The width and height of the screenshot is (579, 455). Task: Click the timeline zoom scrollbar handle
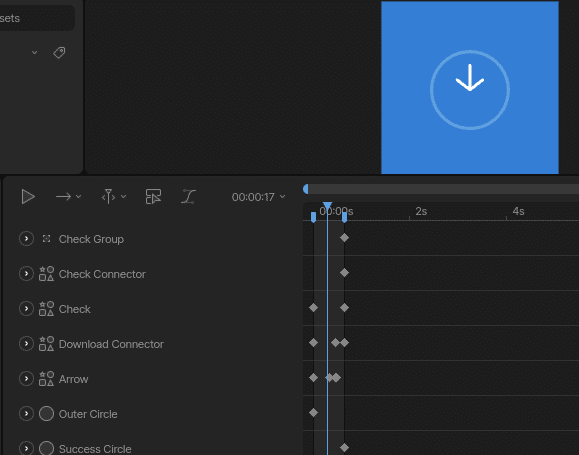click(x=306, y=189)
